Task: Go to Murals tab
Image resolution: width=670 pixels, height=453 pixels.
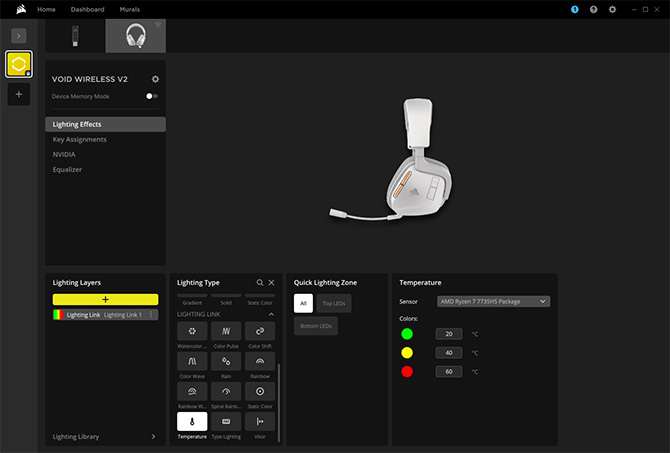Action: click(129, 9)
